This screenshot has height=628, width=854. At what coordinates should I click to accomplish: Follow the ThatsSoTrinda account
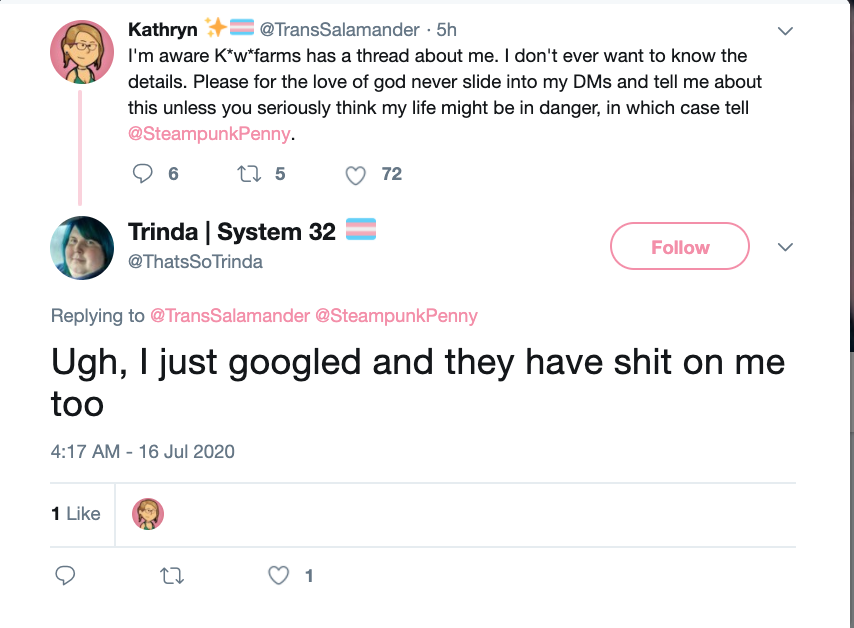[680, 246]
